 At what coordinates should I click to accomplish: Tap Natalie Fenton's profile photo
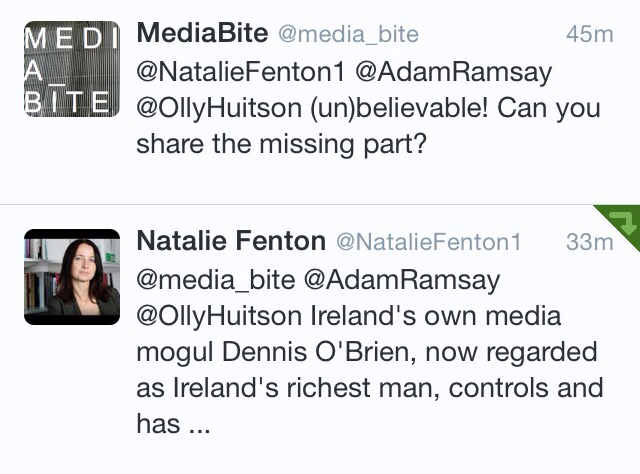(71, 277)
